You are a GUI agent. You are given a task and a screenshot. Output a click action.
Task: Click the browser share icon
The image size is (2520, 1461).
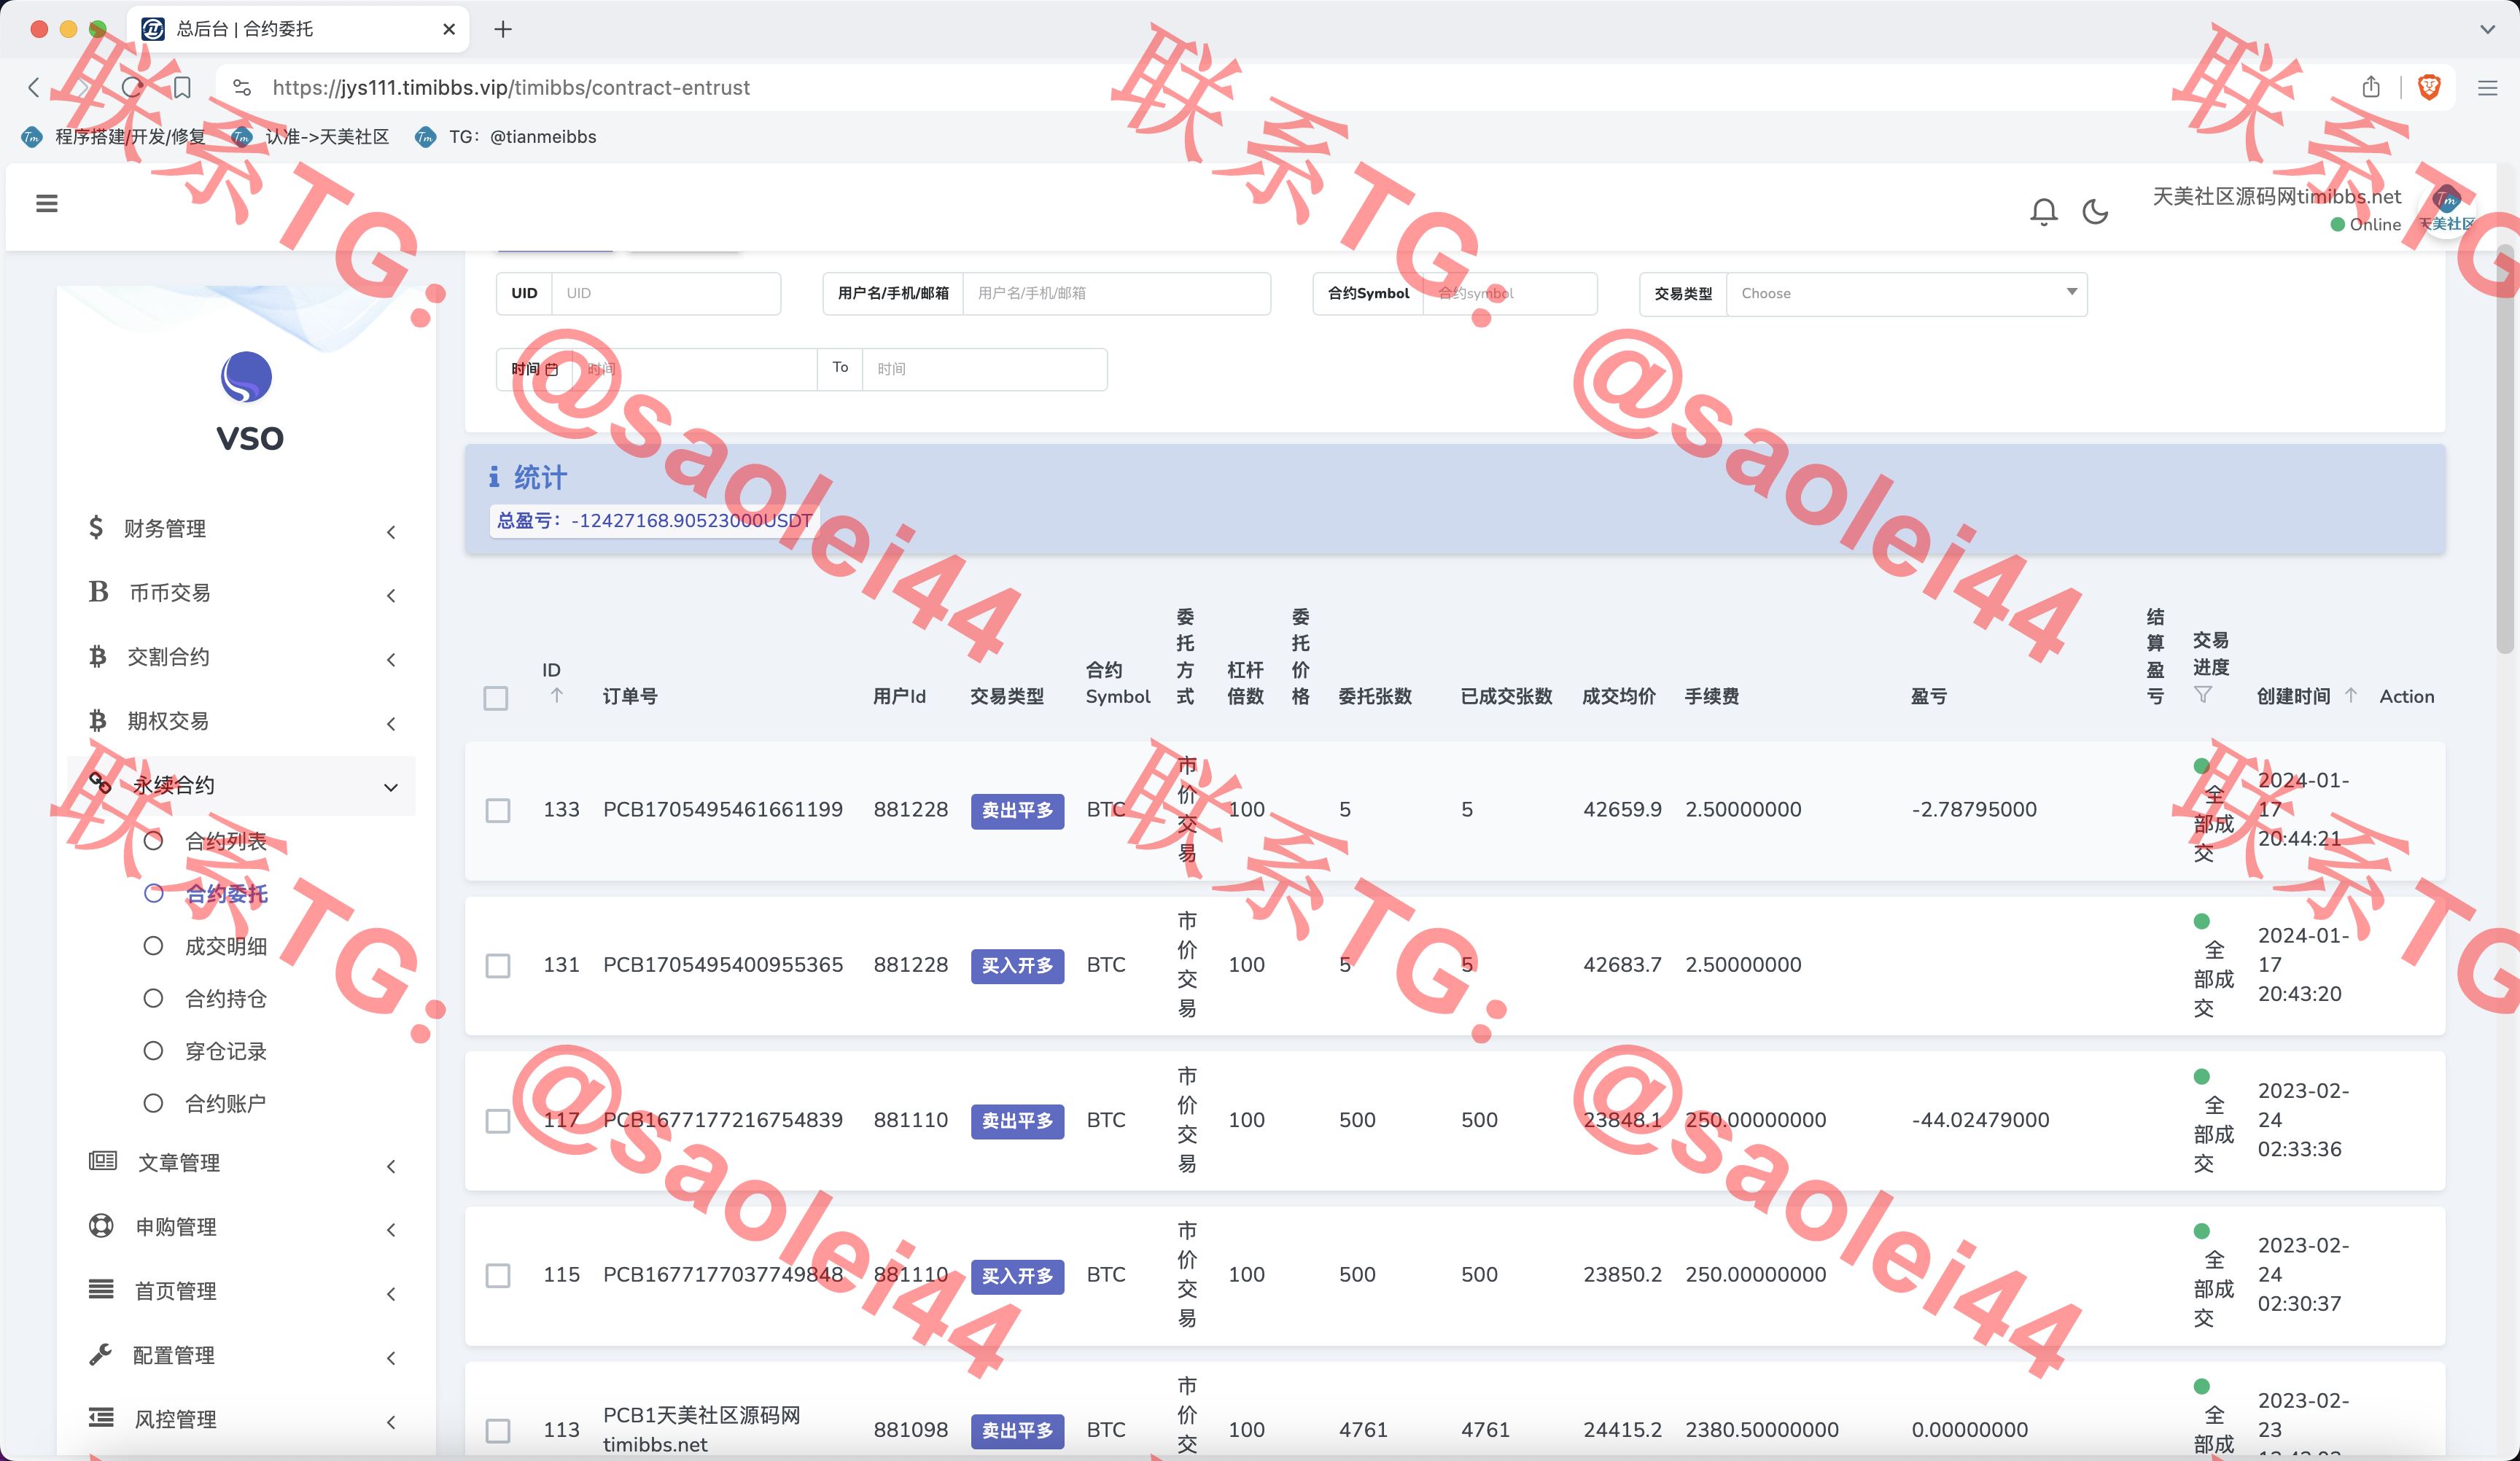[x=2371, y=87]
